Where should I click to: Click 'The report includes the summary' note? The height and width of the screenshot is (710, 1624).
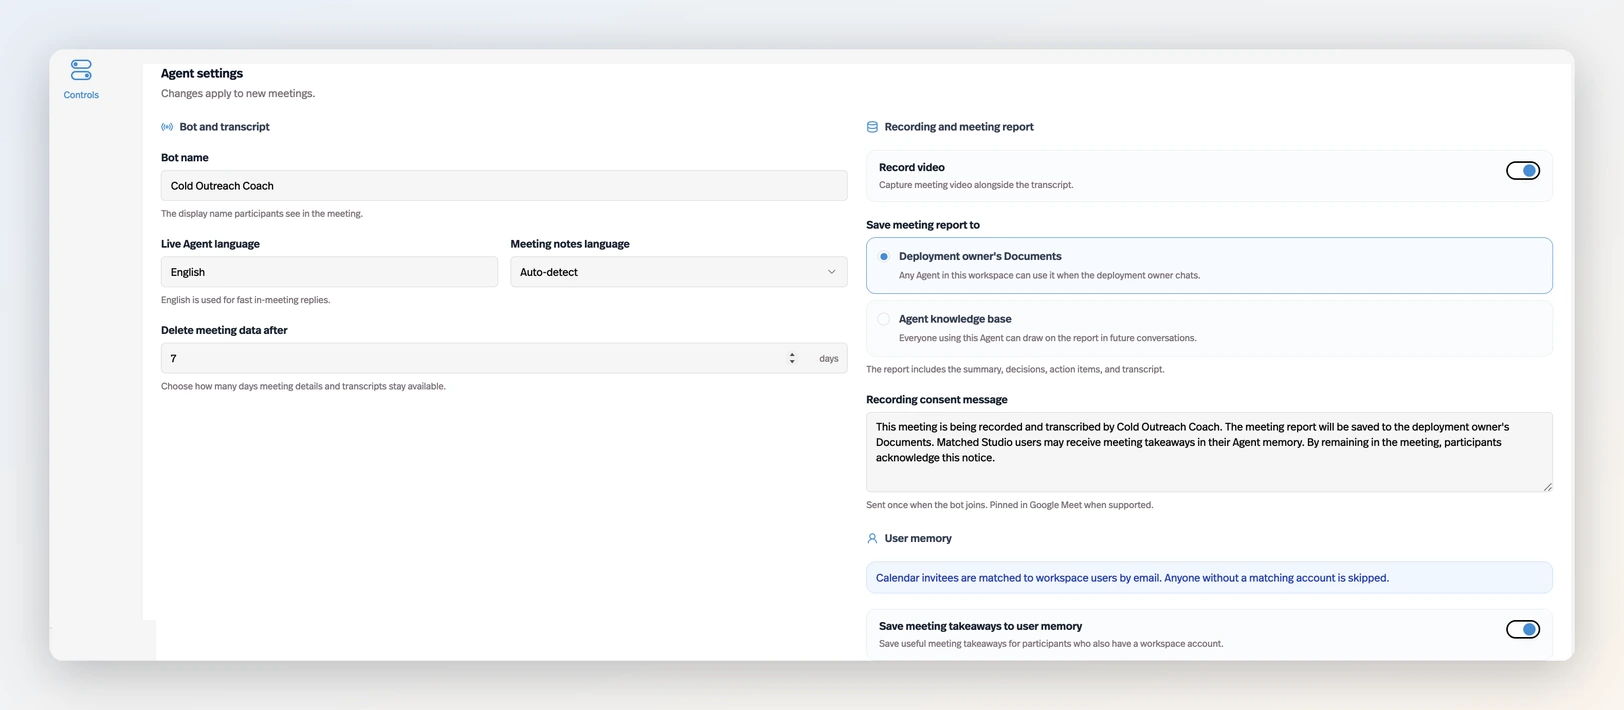click(1015, 370)
